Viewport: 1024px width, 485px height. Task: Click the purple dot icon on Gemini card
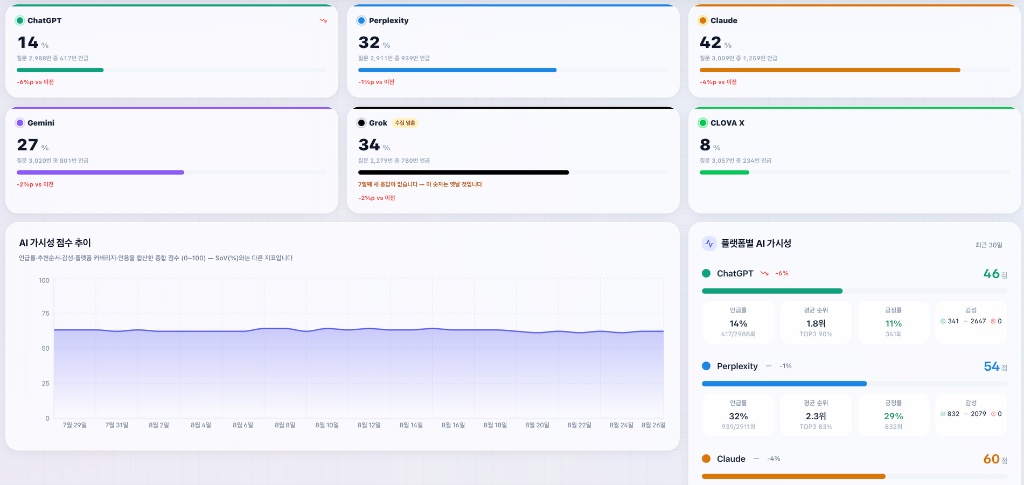[20, 123]
